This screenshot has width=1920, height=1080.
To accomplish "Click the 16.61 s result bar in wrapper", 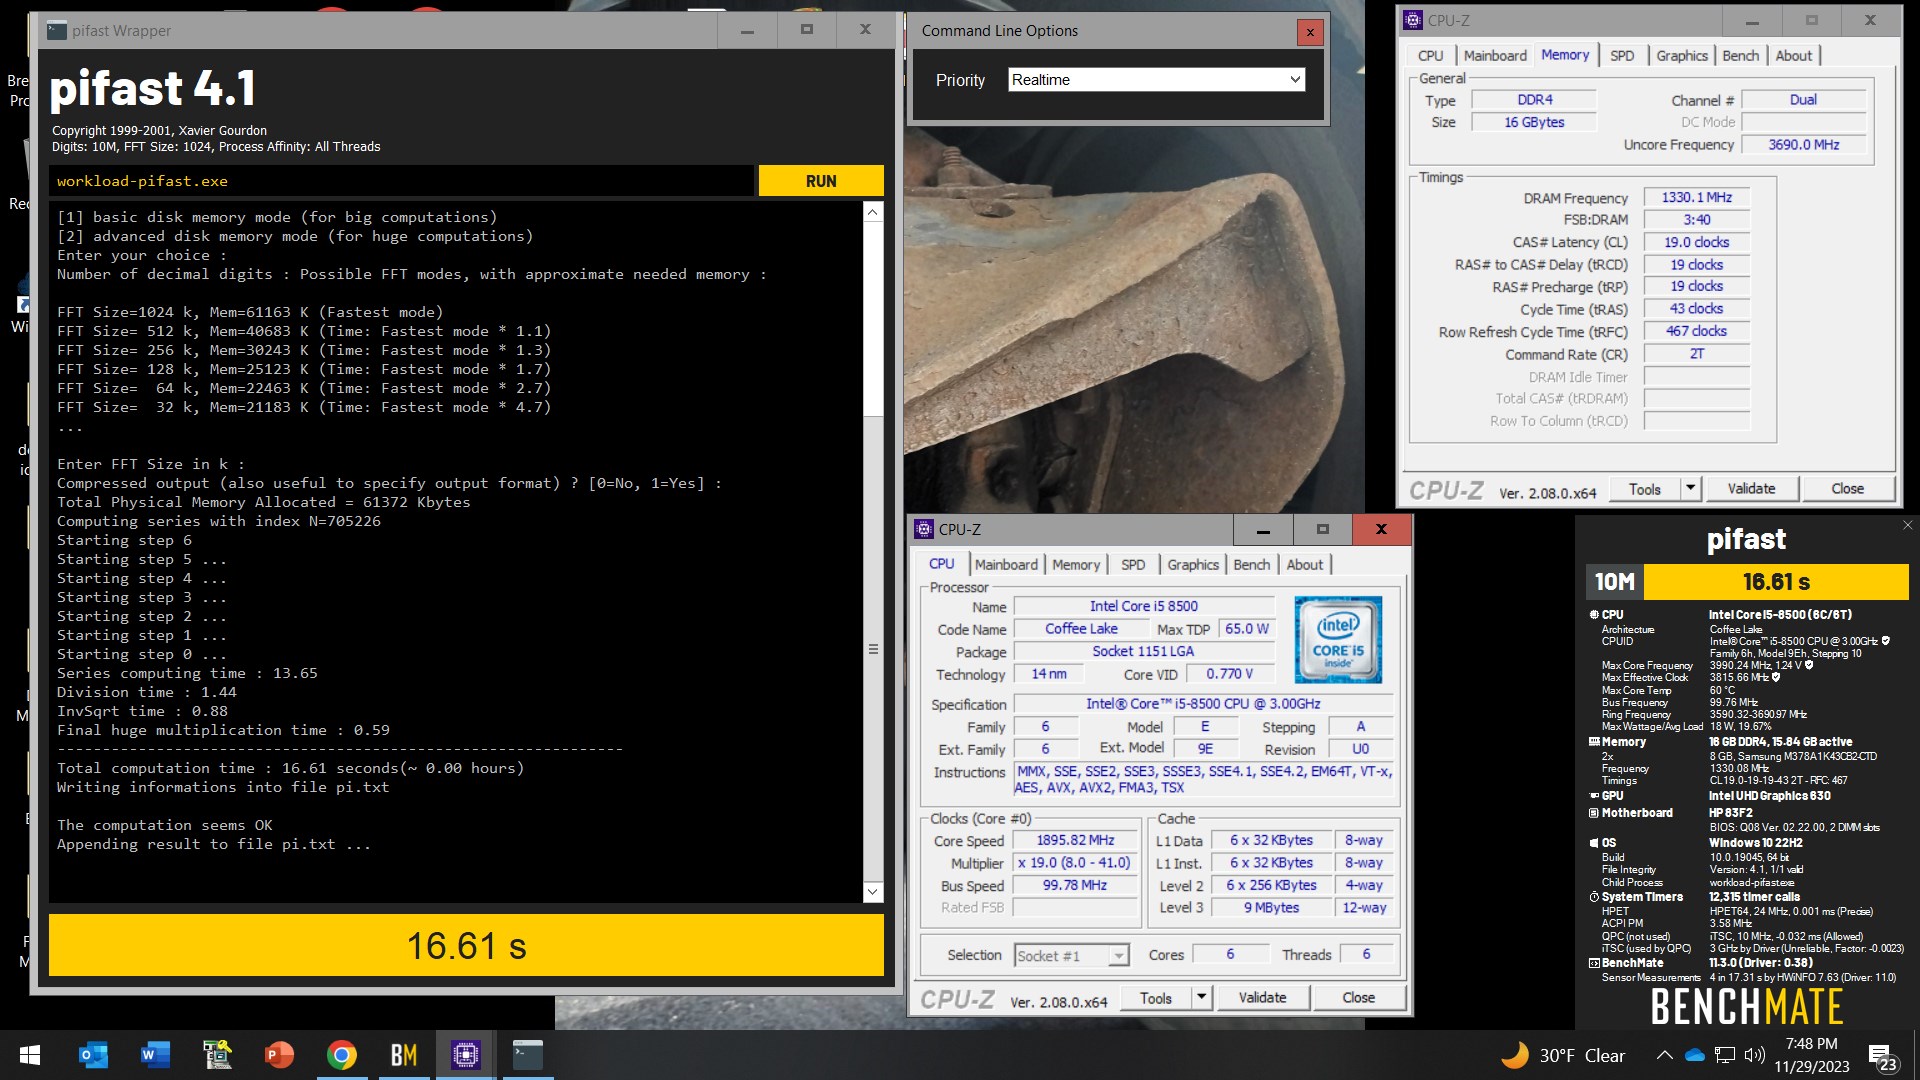I will point(466,945).
